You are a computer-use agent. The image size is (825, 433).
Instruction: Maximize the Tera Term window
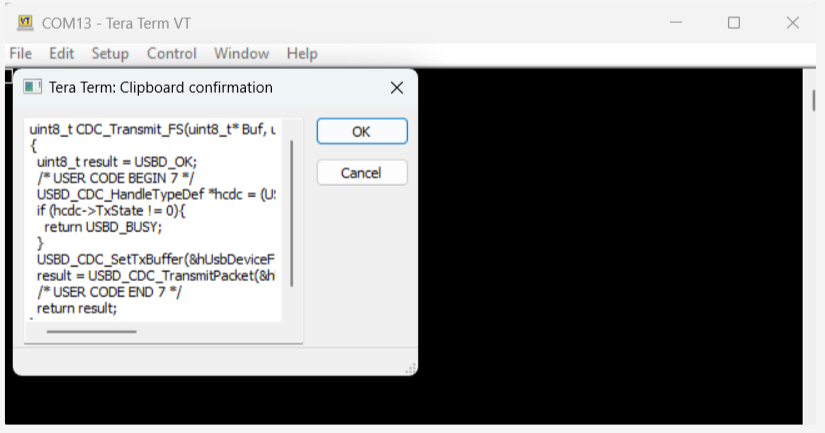(x=734, y=23)
